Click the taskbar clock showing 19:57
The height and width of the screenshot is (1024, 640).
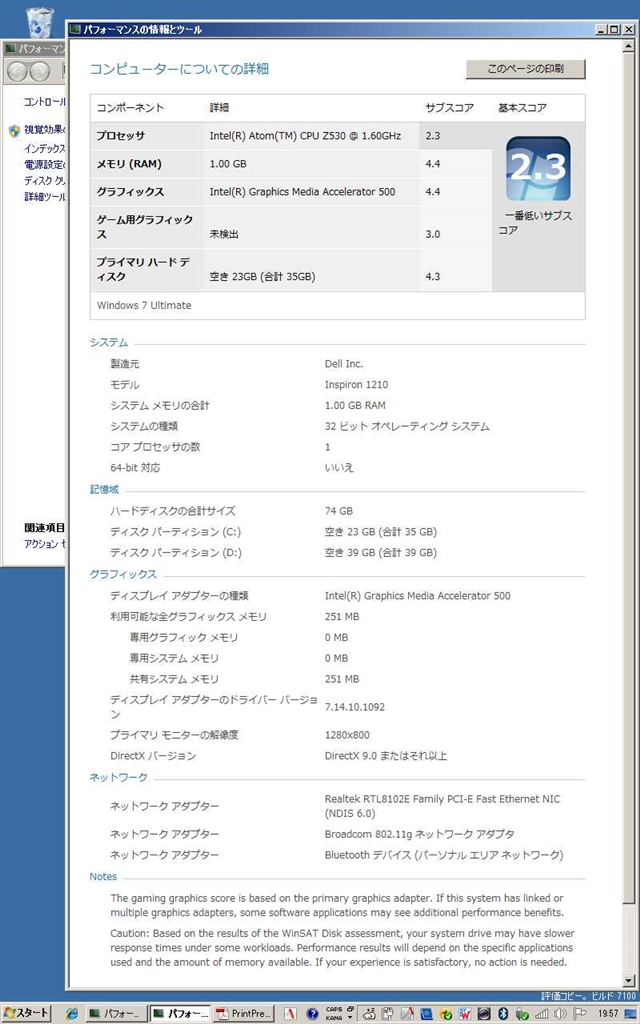pos(609,1014)
